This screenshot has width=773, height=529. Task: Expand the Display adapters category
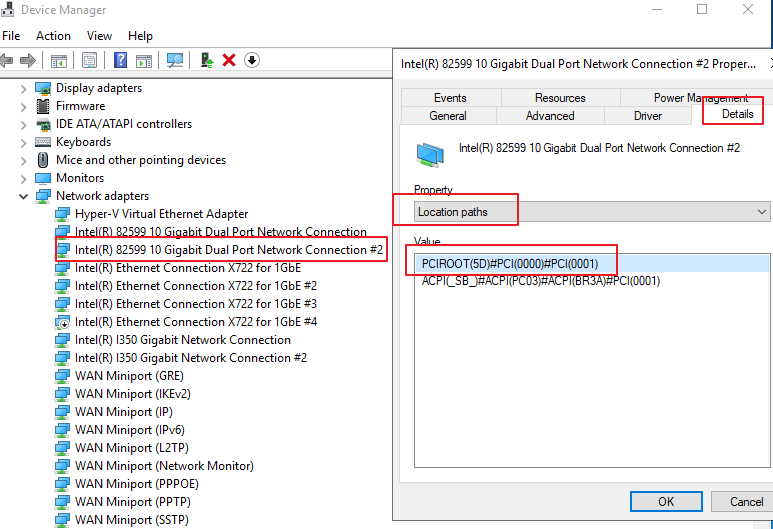click(24, 88)
